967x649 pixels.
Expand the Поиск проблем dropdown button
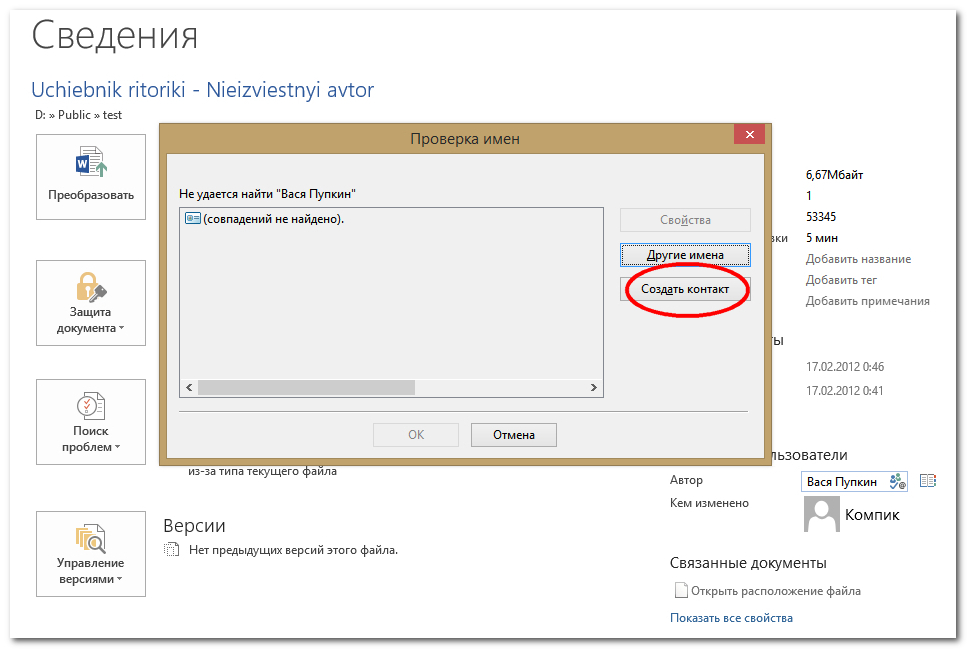click(x=91, y=421)
